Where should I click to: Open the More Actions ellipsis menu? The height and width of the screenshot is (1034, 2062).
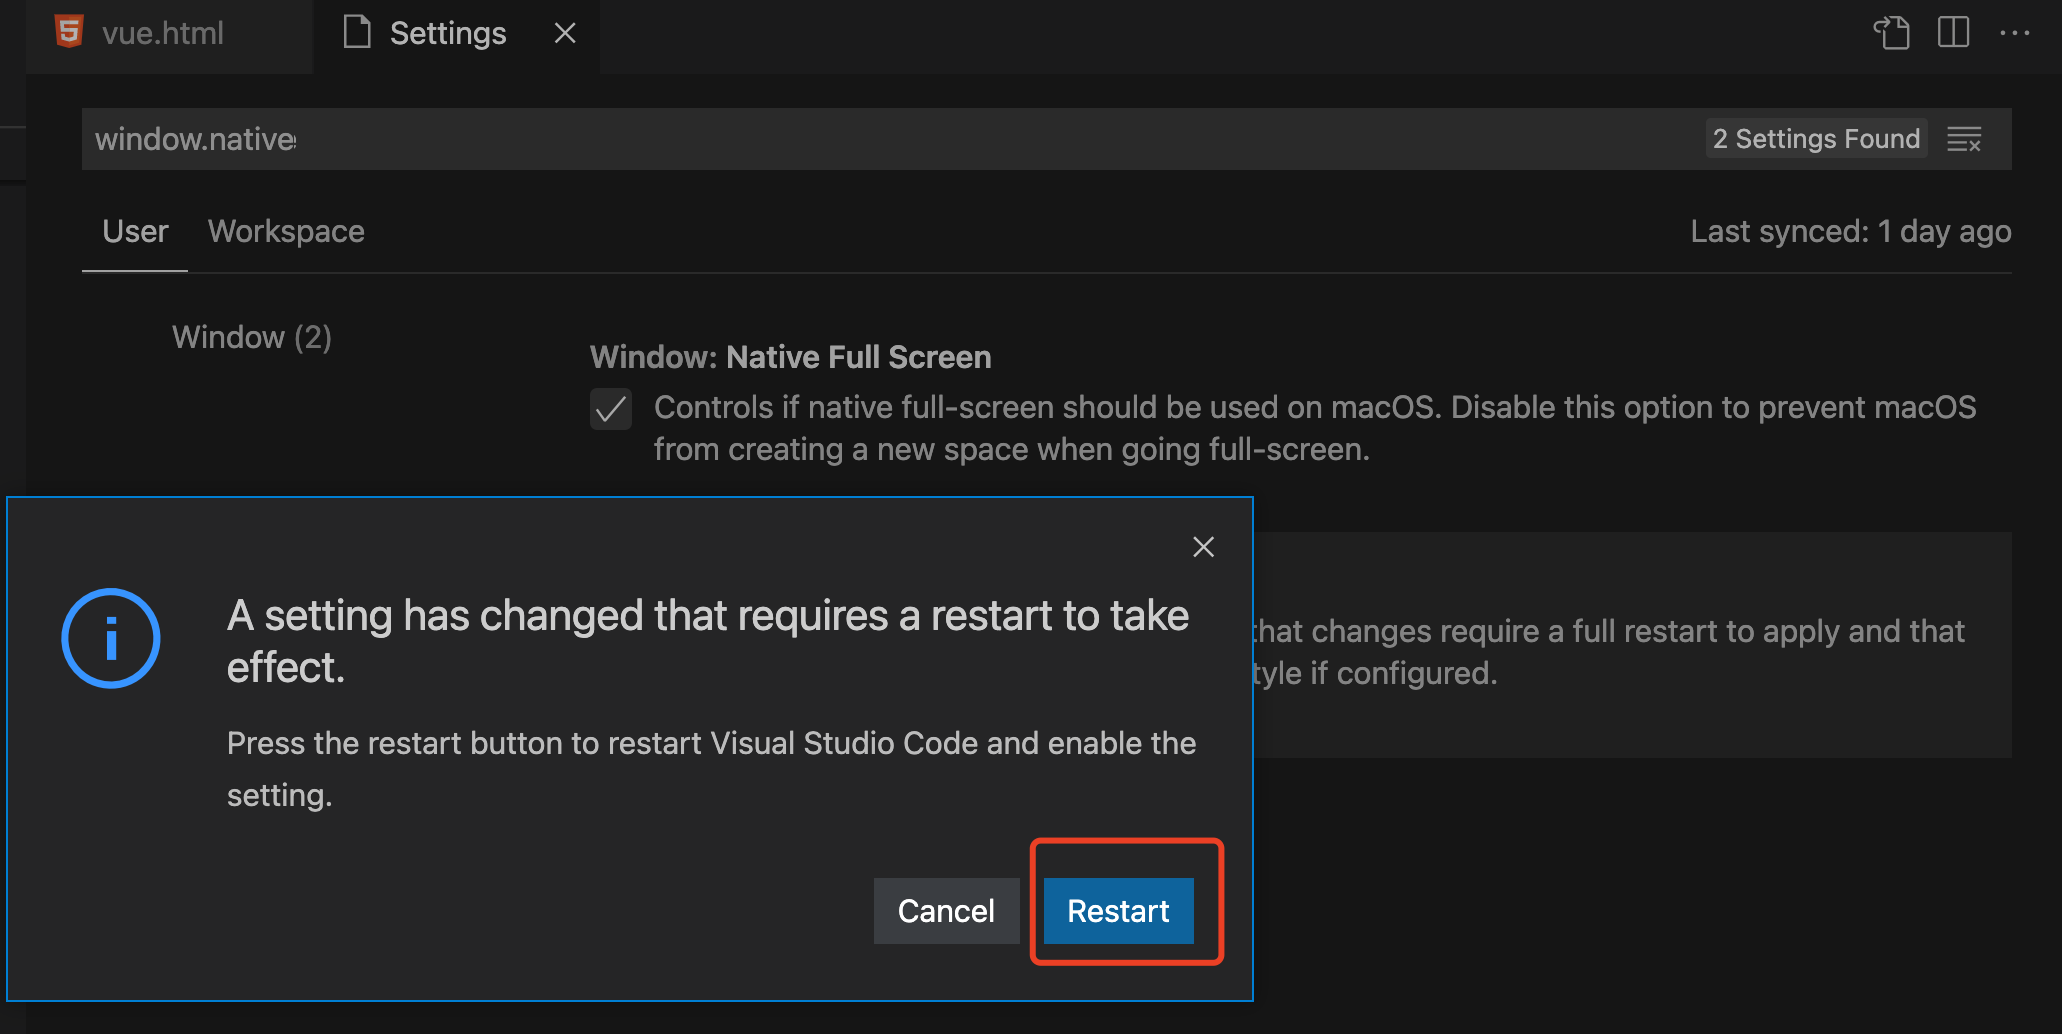[x=2014, y=33]
